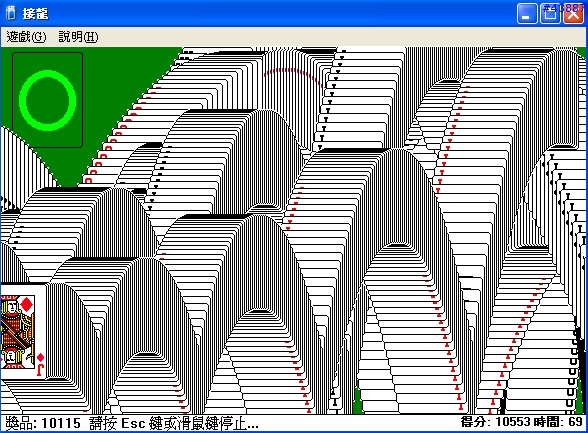Click the empty deck green circle
This screenshot has width=588, height=433.
[48, 100]
